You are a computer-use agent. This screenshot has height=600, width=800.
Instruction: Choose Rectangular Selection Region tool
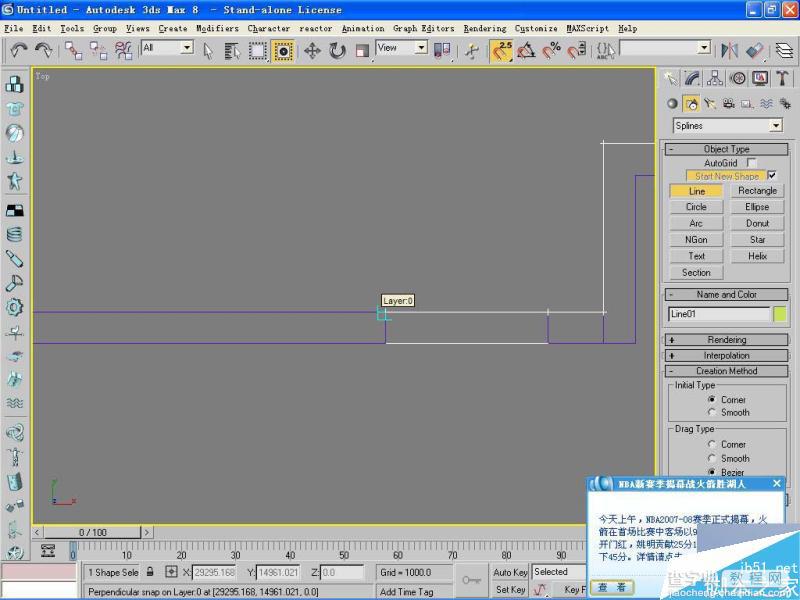click(258, 51)
